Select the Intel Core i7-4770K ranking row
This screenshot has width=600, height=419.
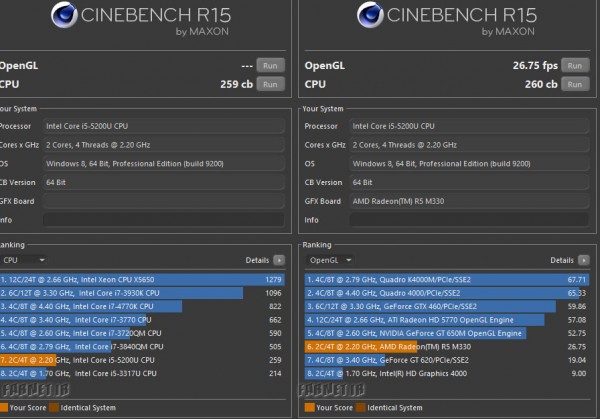coord(142,307)
